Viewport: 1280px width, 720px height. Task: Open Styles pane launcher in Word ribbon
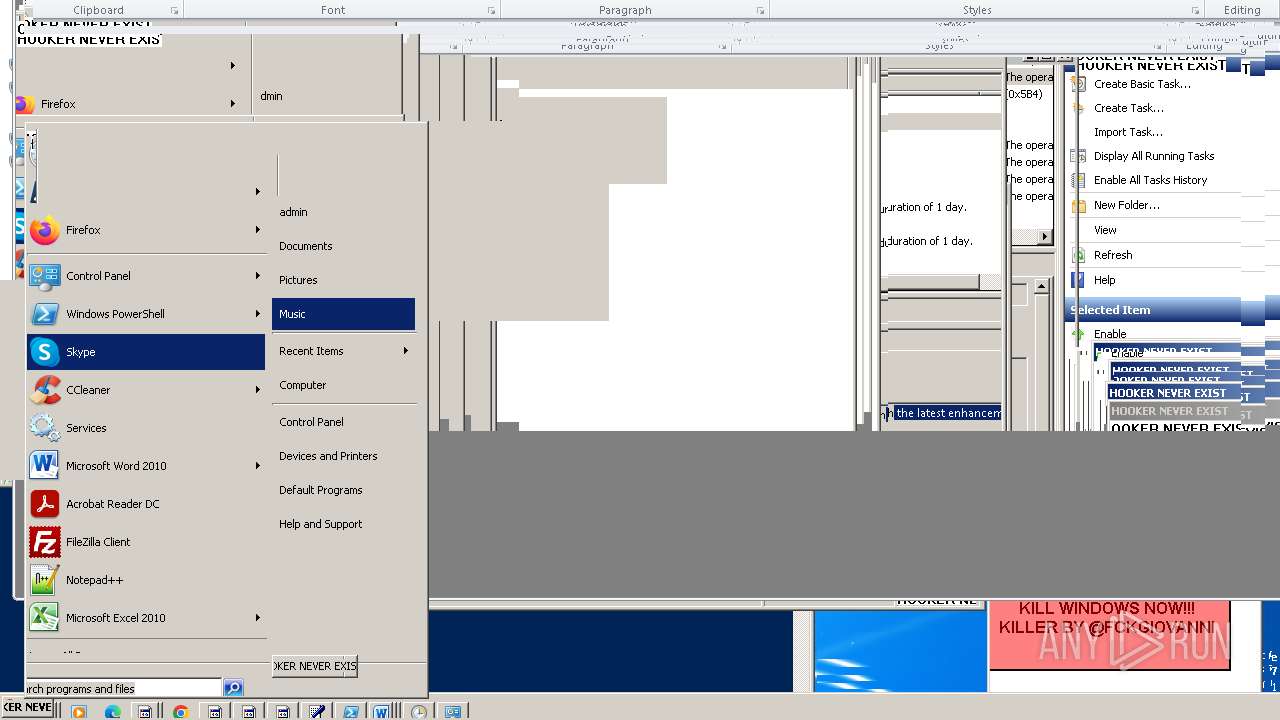(x=1195, y=10)
